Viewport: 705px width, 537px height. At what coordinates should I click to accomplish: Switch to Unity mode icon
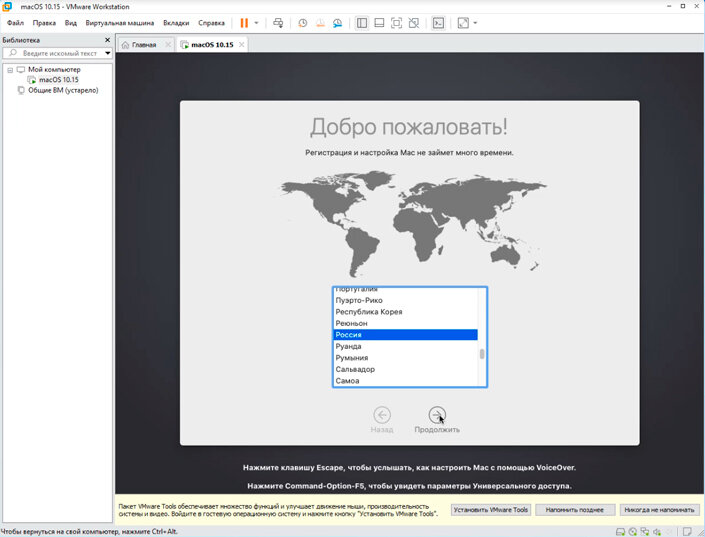[414, 23]
